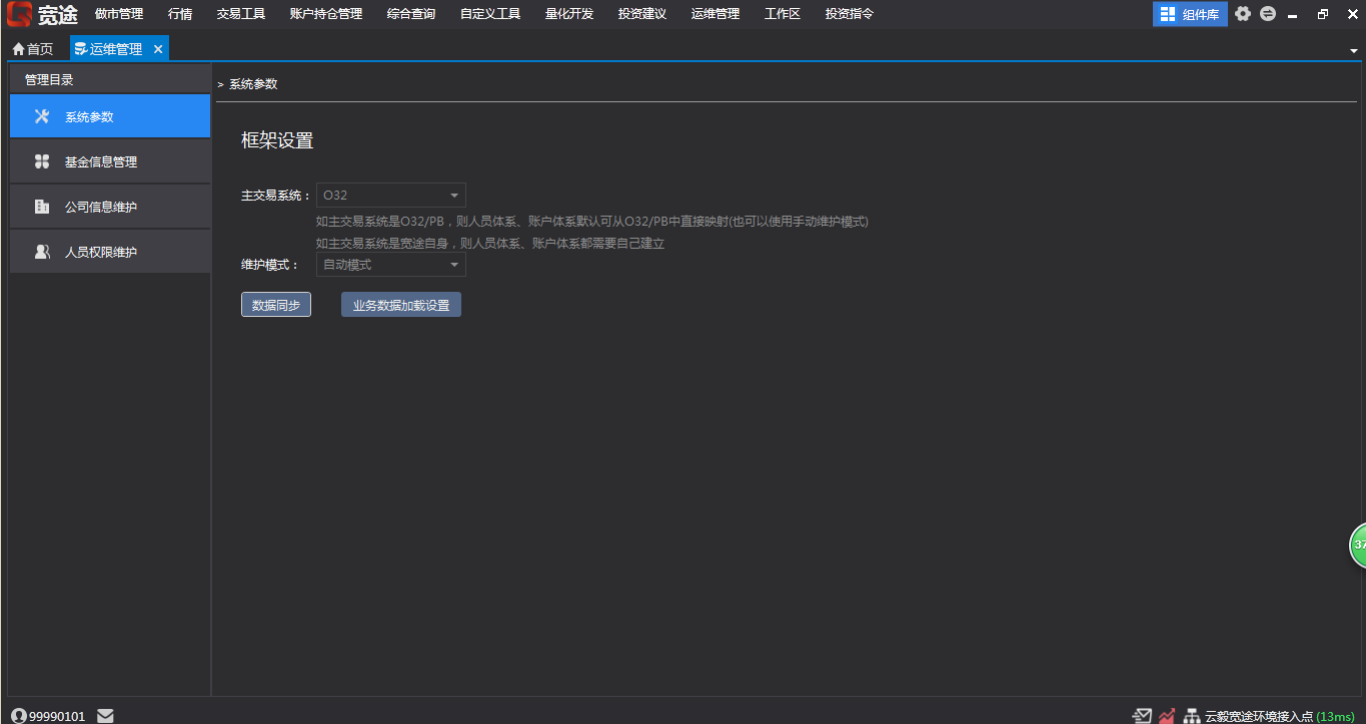
Task: Open the 交易工具 menu
Action: click(x=241, y=14)
